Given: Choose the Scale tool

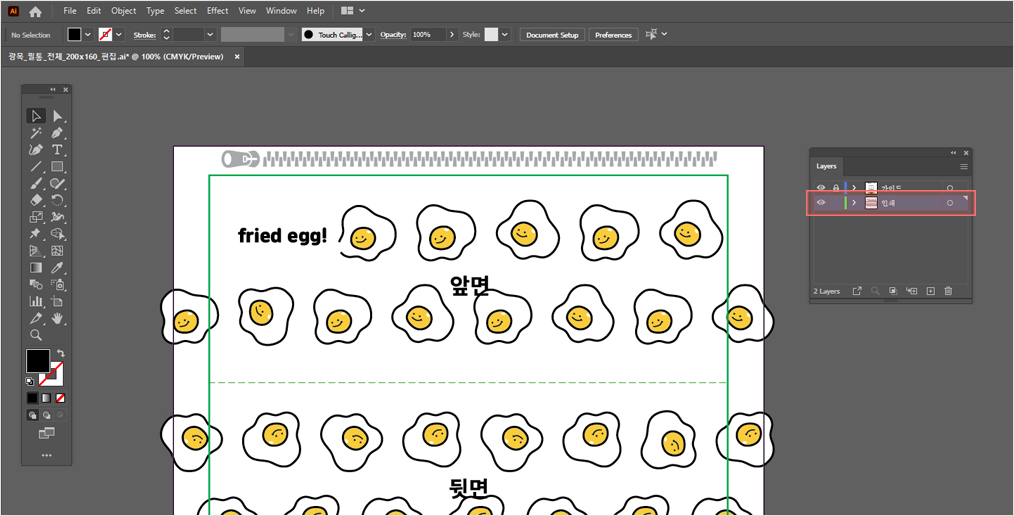Looking at the screenshot, I should 36,217.
